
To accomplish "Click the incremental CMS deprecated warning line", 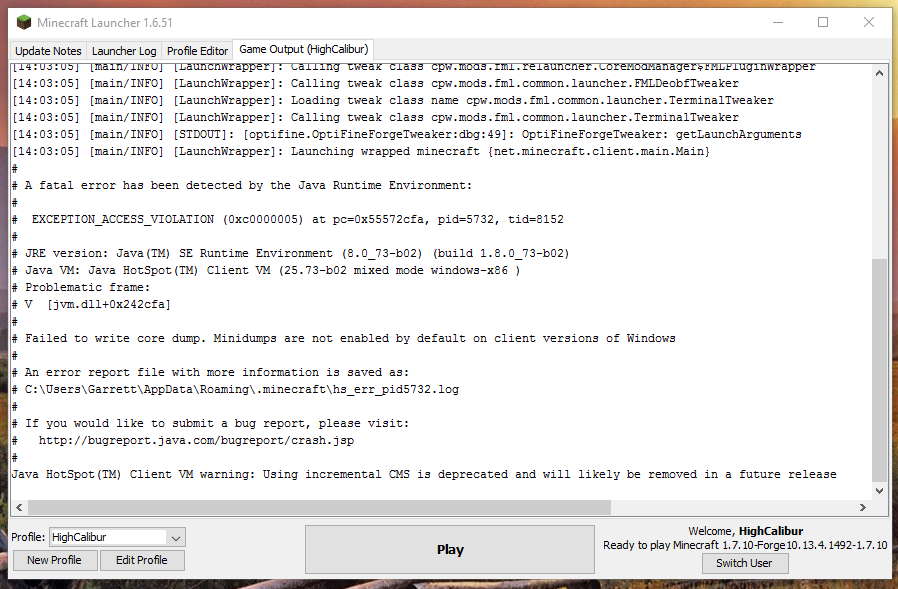I will pos(424,474).
